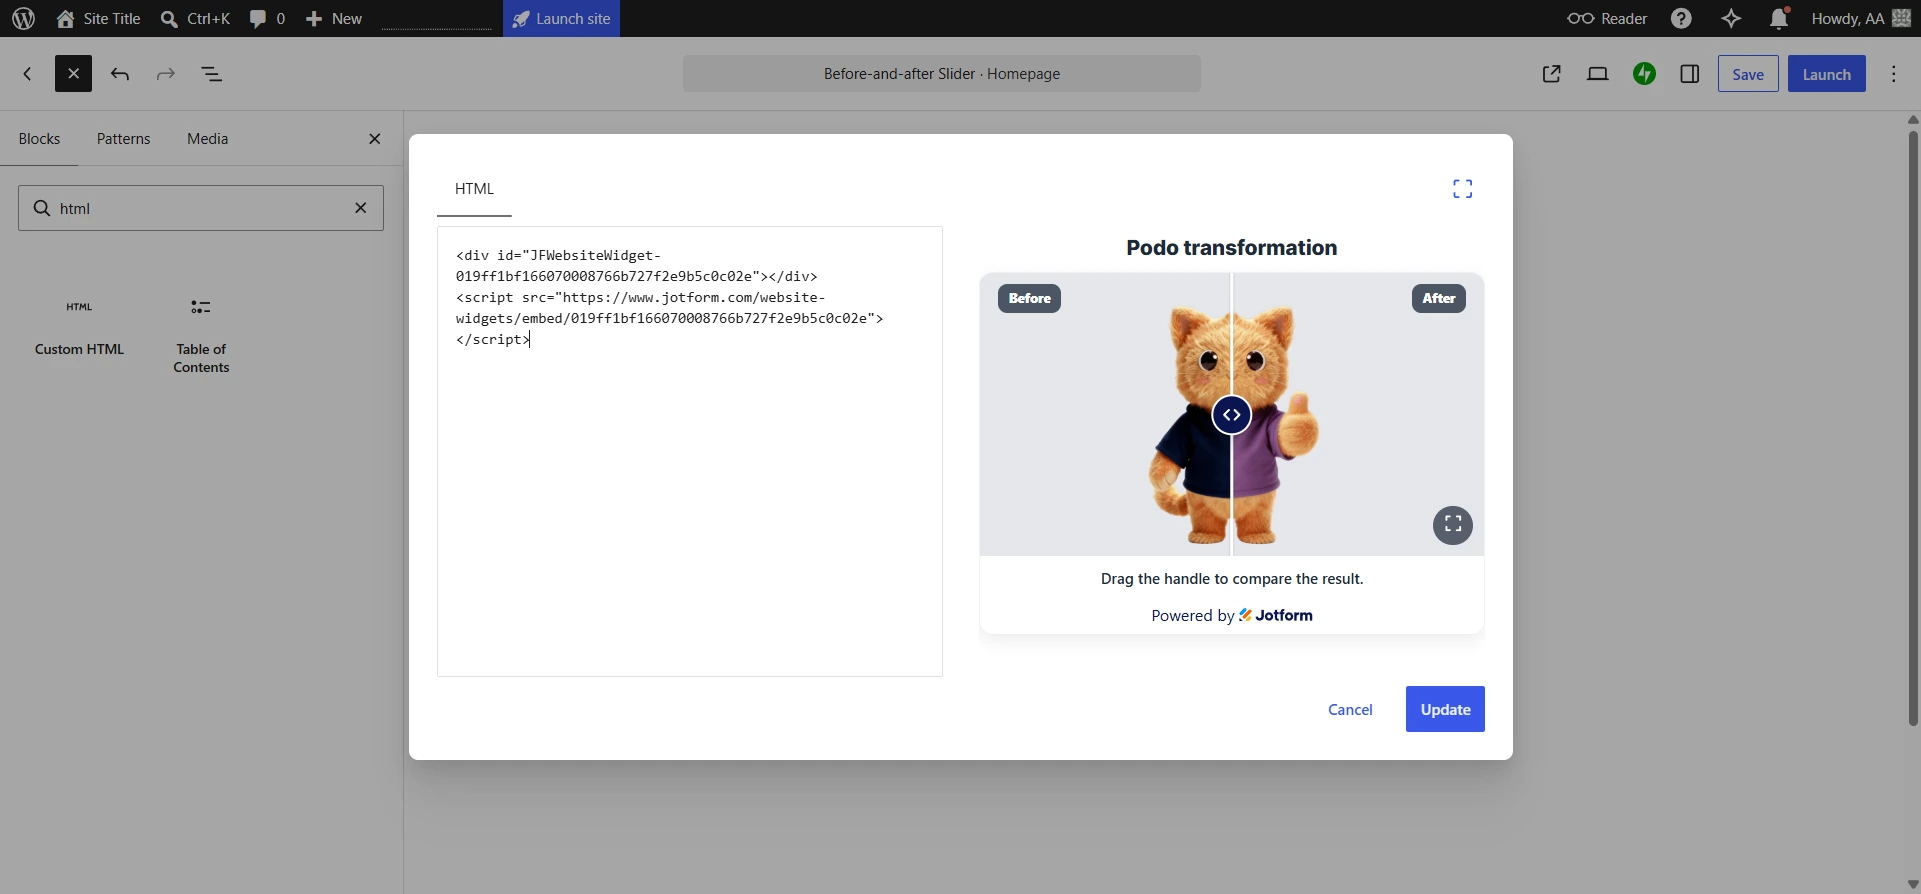
Task: Open the WordPress logo menu
Action: tap(24, 18)
